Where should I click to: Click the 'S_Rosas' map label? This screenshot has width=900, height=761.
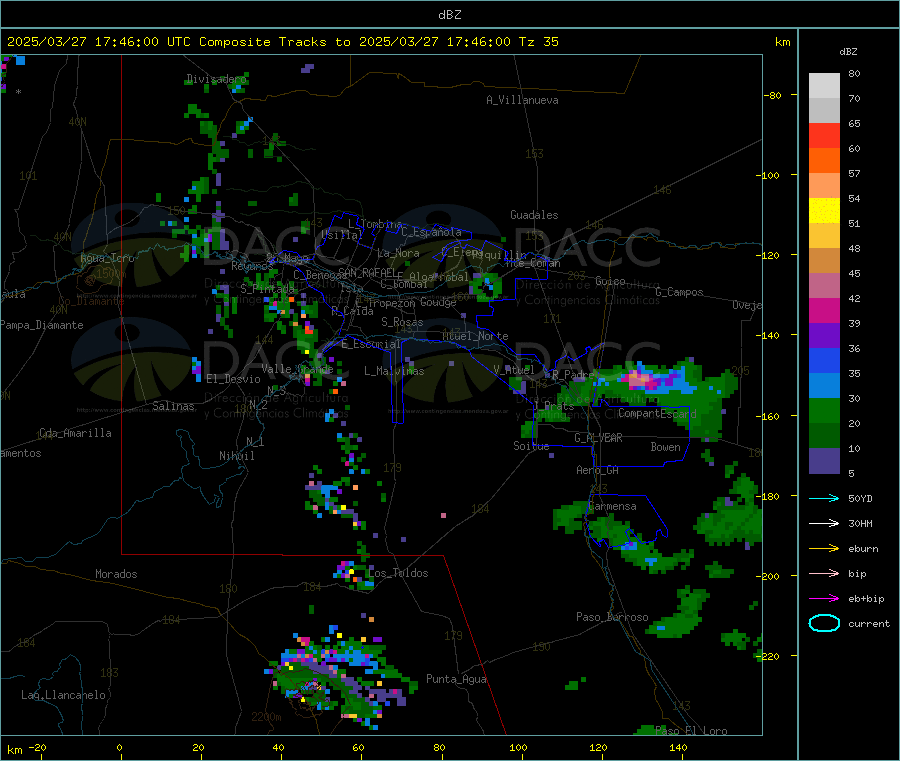coord(402,322)
